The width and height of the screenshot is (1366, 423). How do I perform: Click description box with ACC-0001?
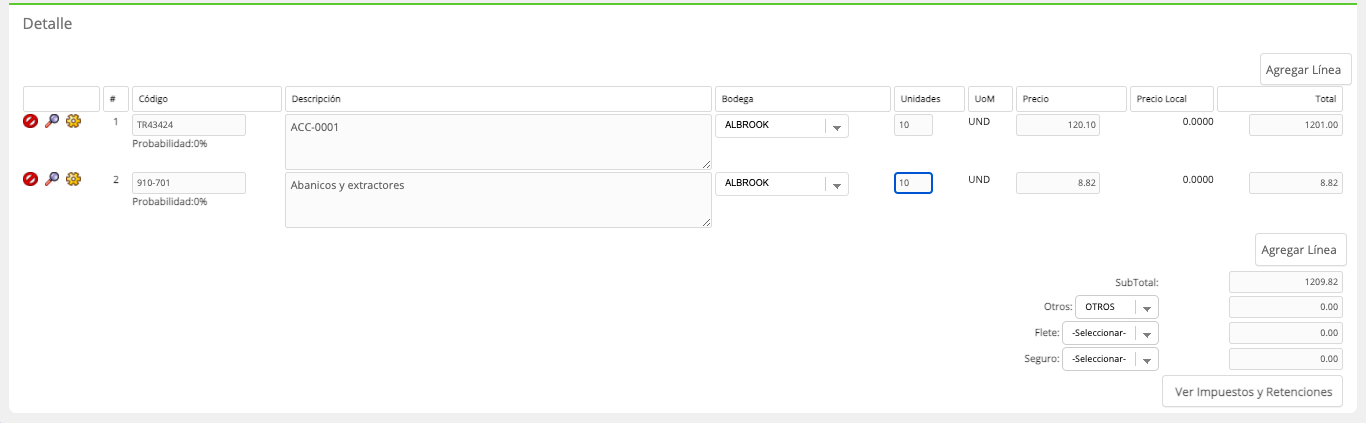498,142
